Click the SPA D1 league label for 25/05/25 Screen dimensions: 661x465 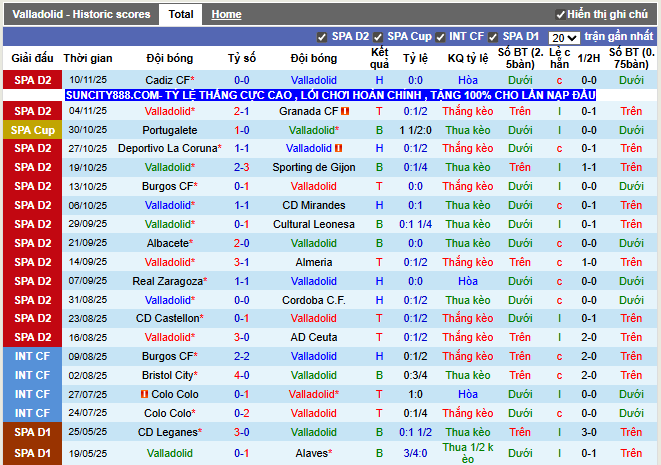(32, 432)
